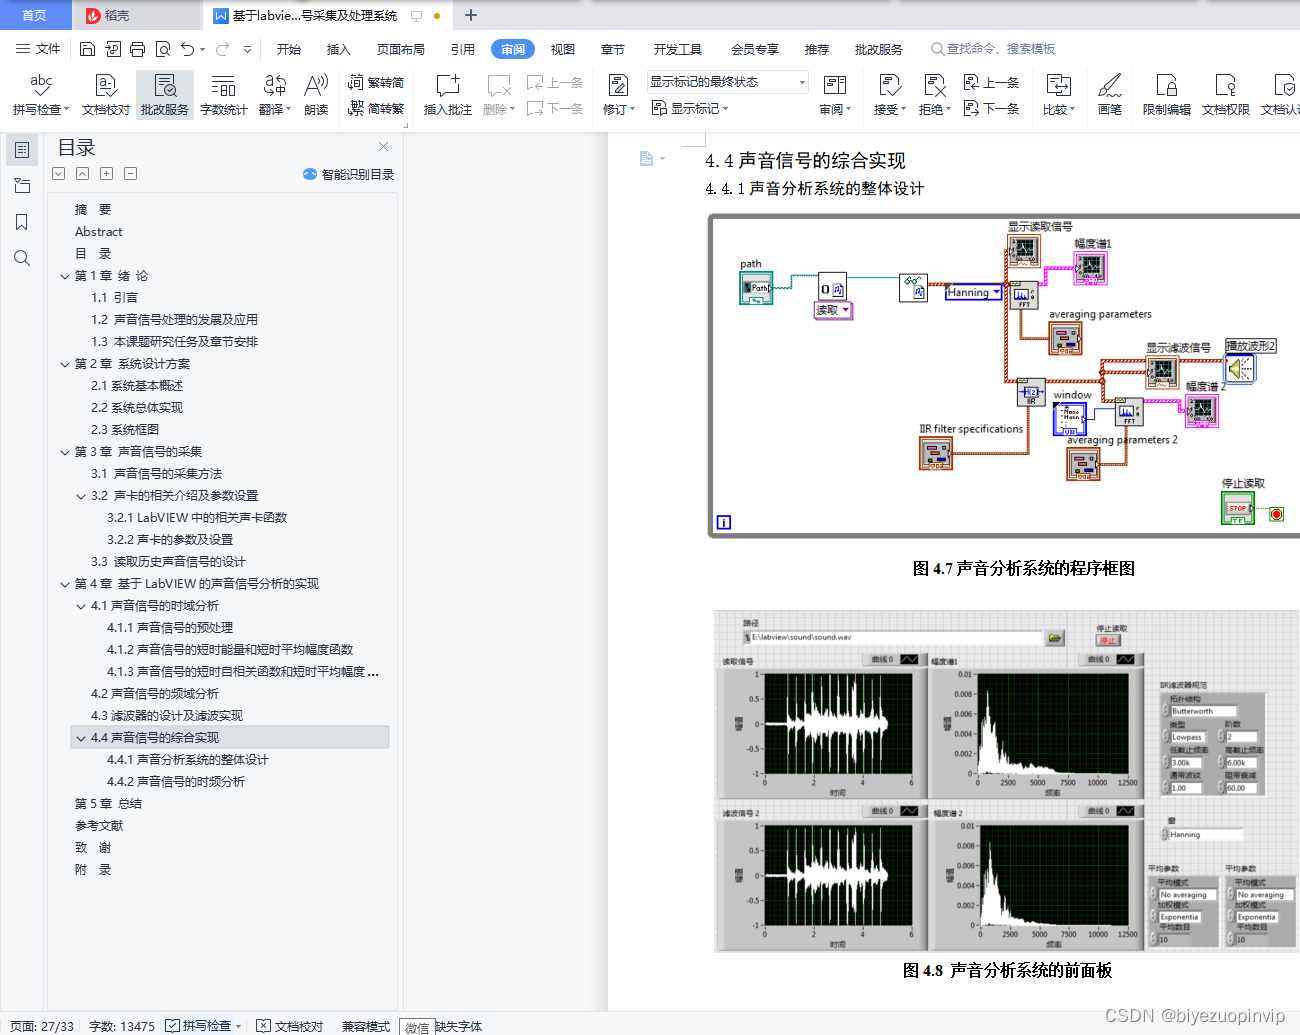This screenshot has height=1035, width=1300.
Task: Open the 审阅 reviewing pane button
Action: coord(835,95)
